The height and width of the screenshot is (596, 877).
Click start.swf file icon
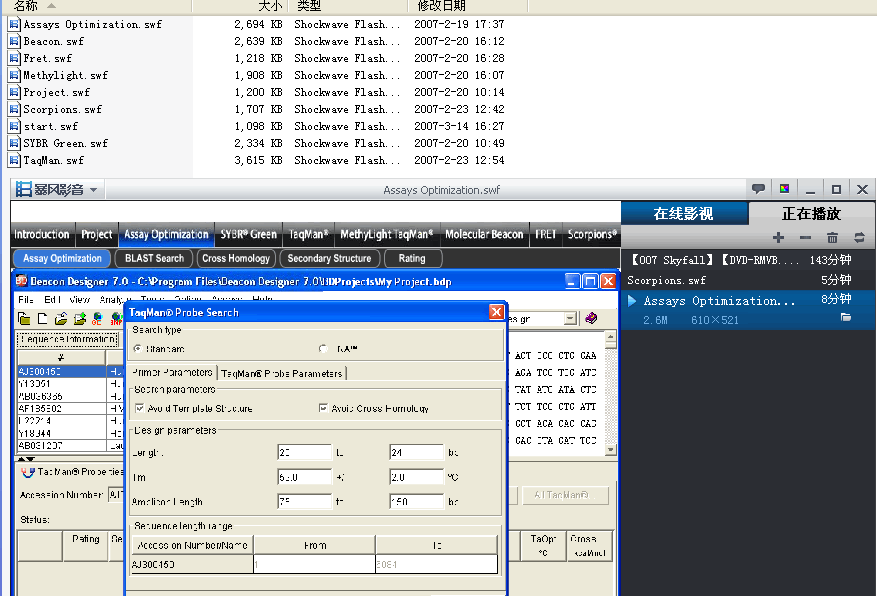[14, 126]
